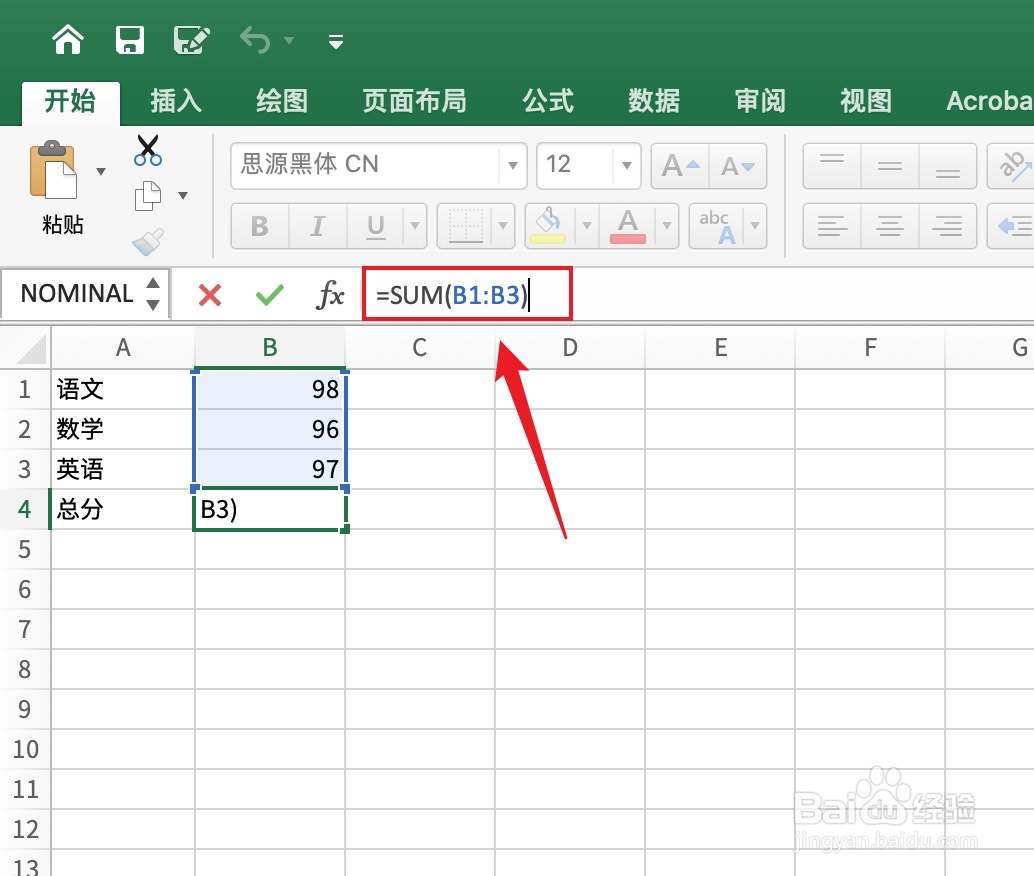
Task: Expand the copy options arrow
Action: click(x=183, y=195)
